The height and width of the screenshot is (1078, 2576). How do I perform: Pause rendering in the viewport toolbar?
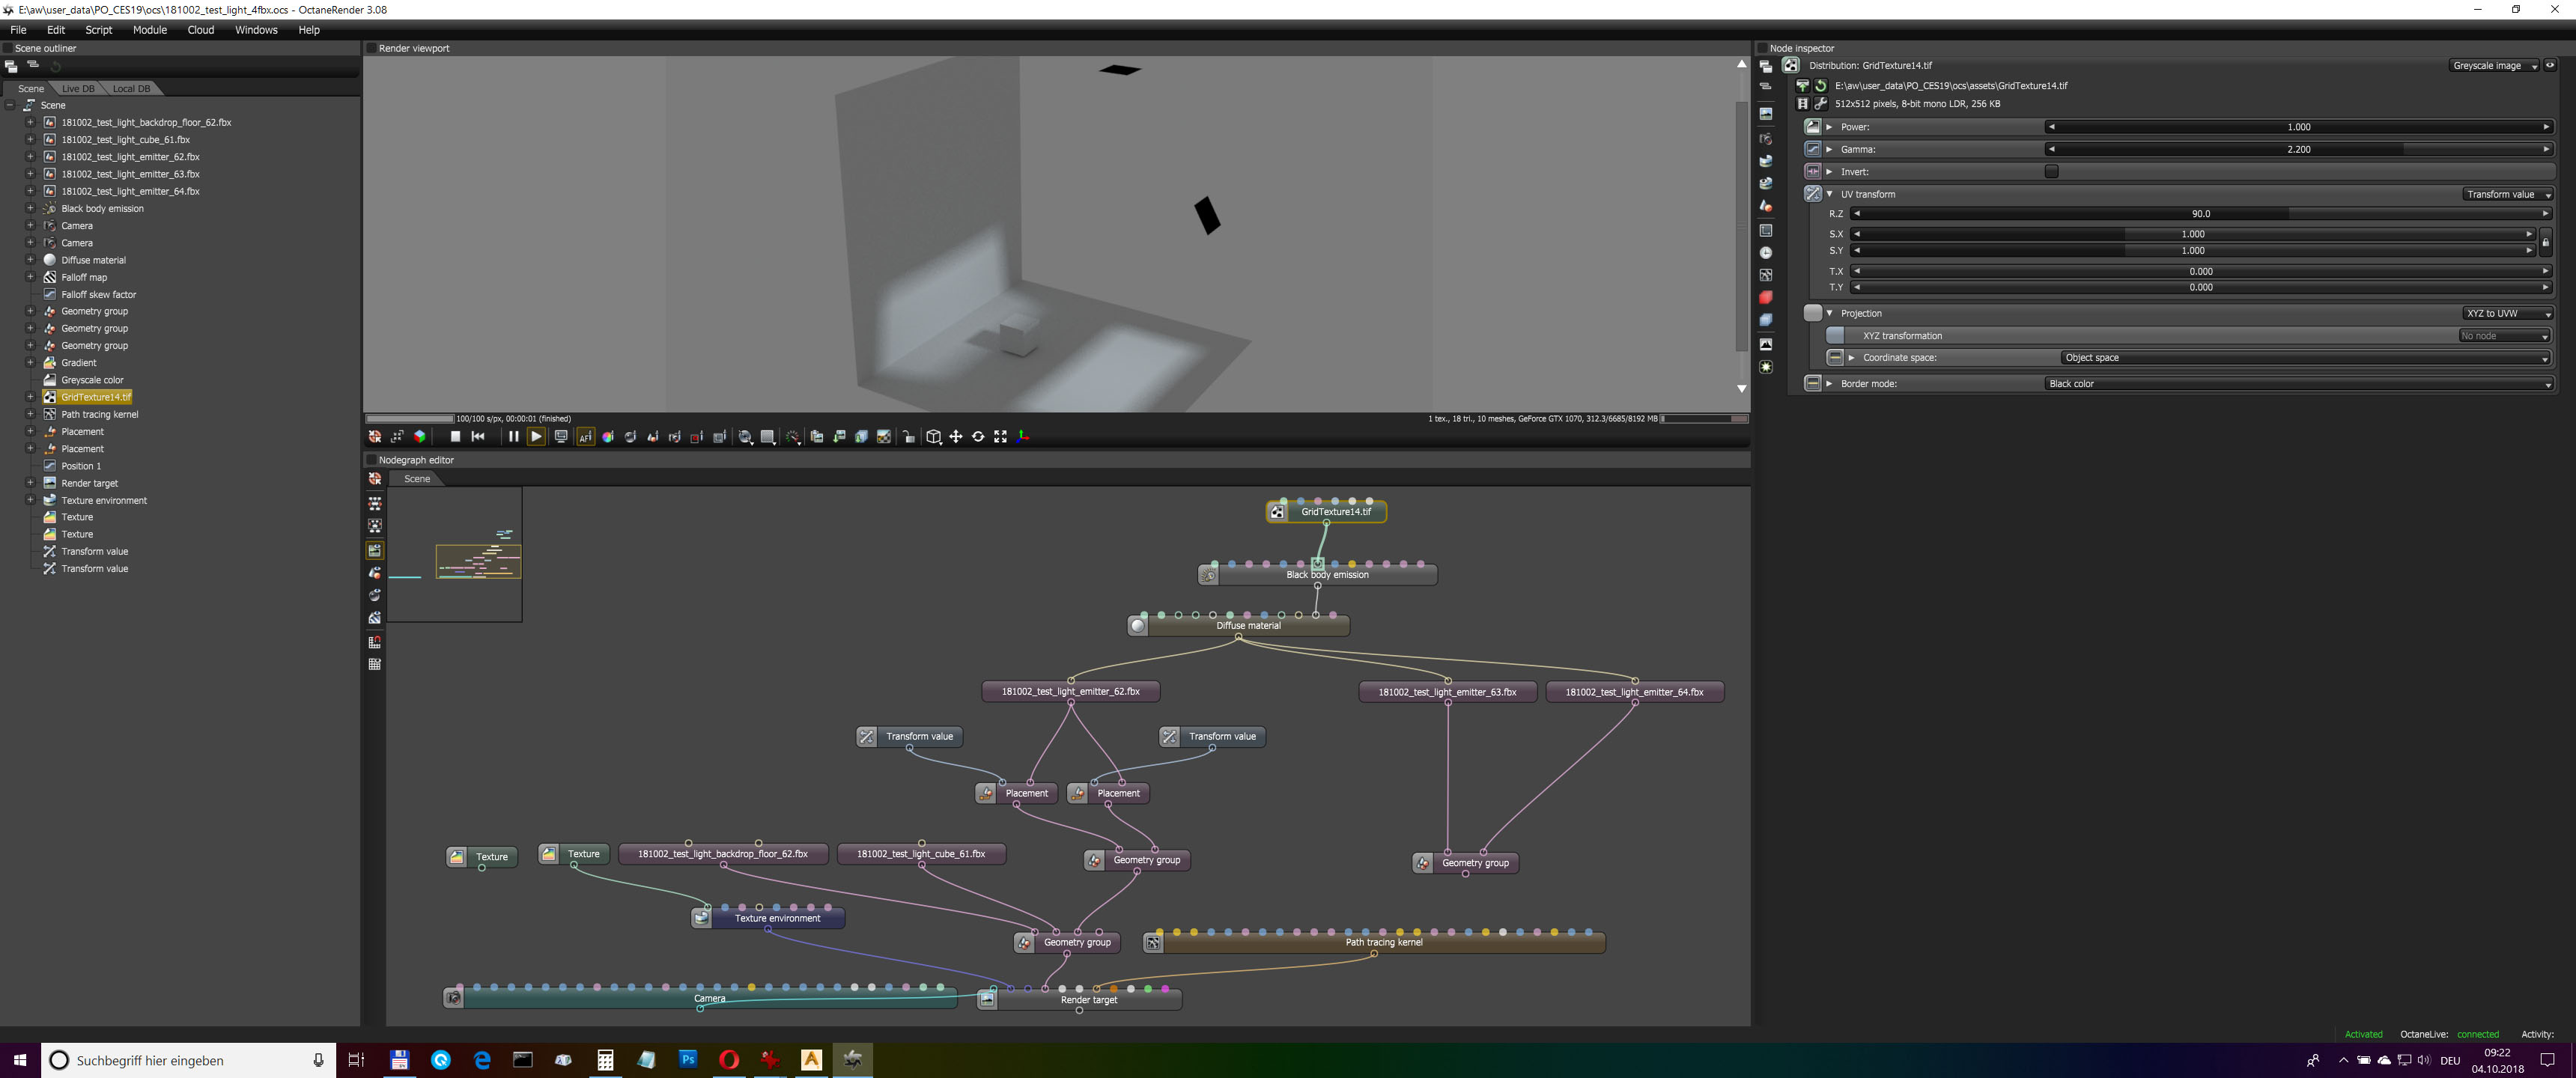pyautogui.click(x=513, y=437)
